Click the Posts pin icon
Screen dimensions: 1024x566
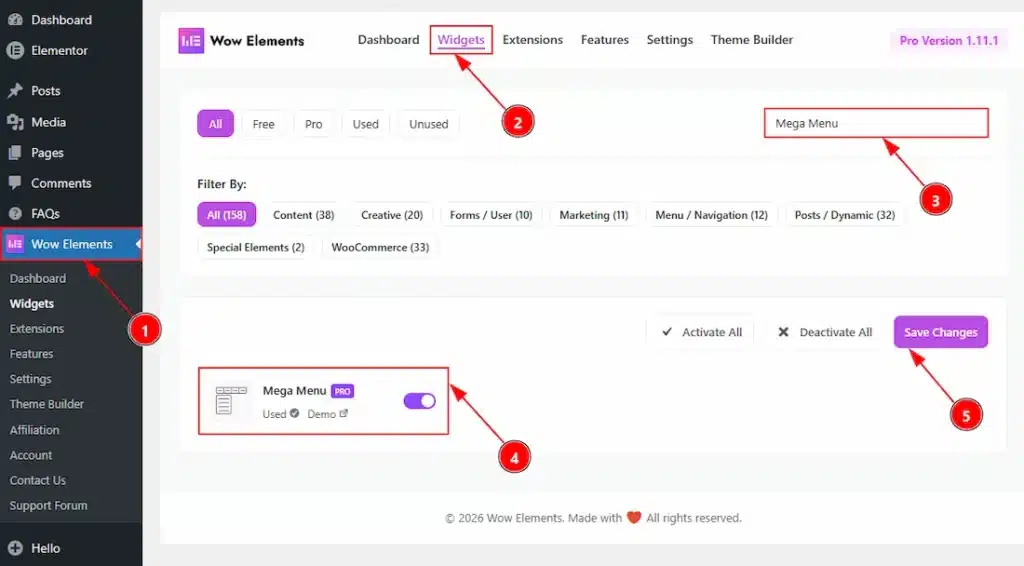pos(15,91)
